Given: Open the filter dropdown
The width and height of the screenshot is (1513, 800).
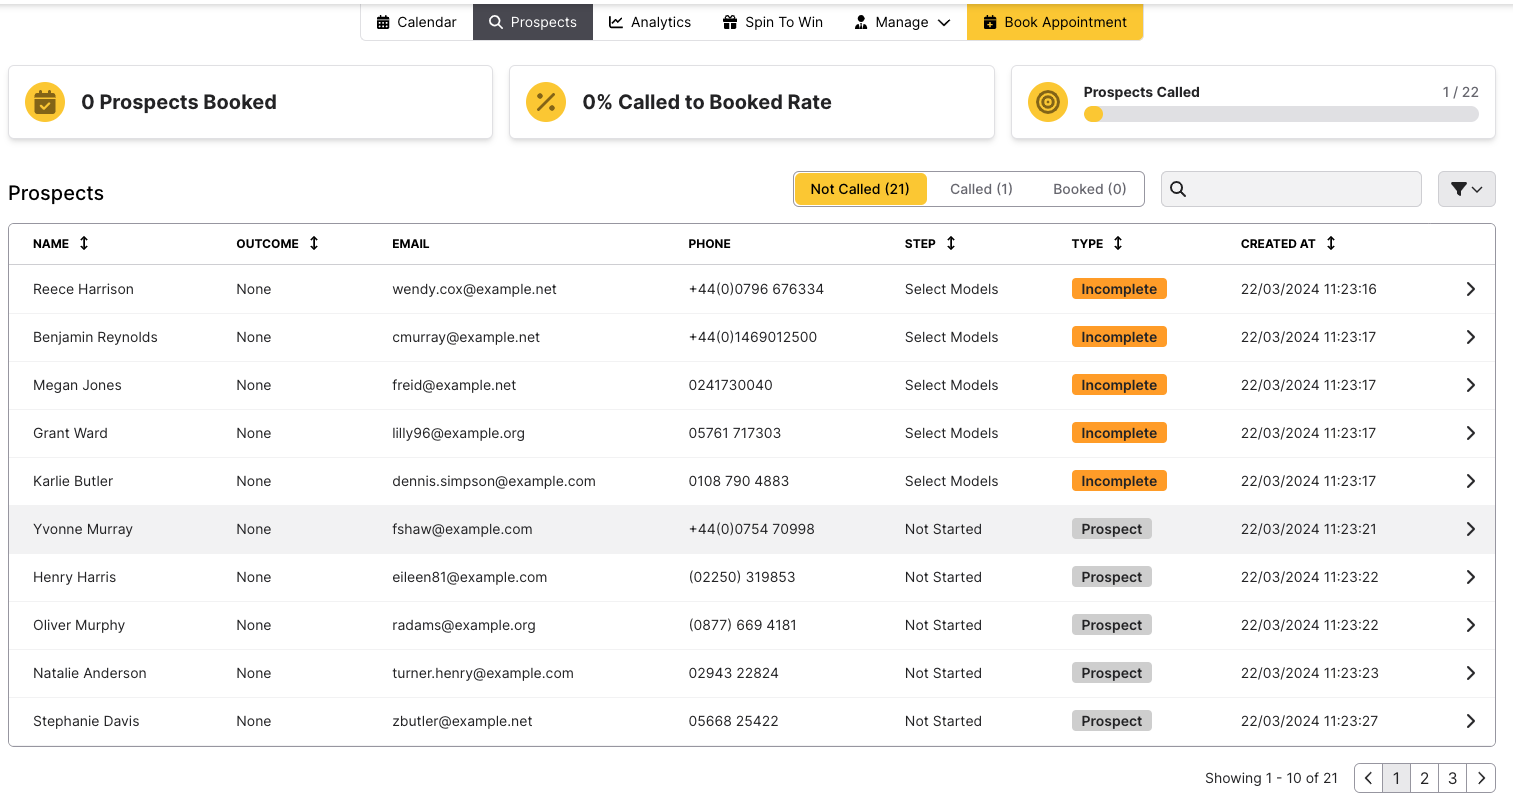Looking at the screenshot, I should 1466,189.
